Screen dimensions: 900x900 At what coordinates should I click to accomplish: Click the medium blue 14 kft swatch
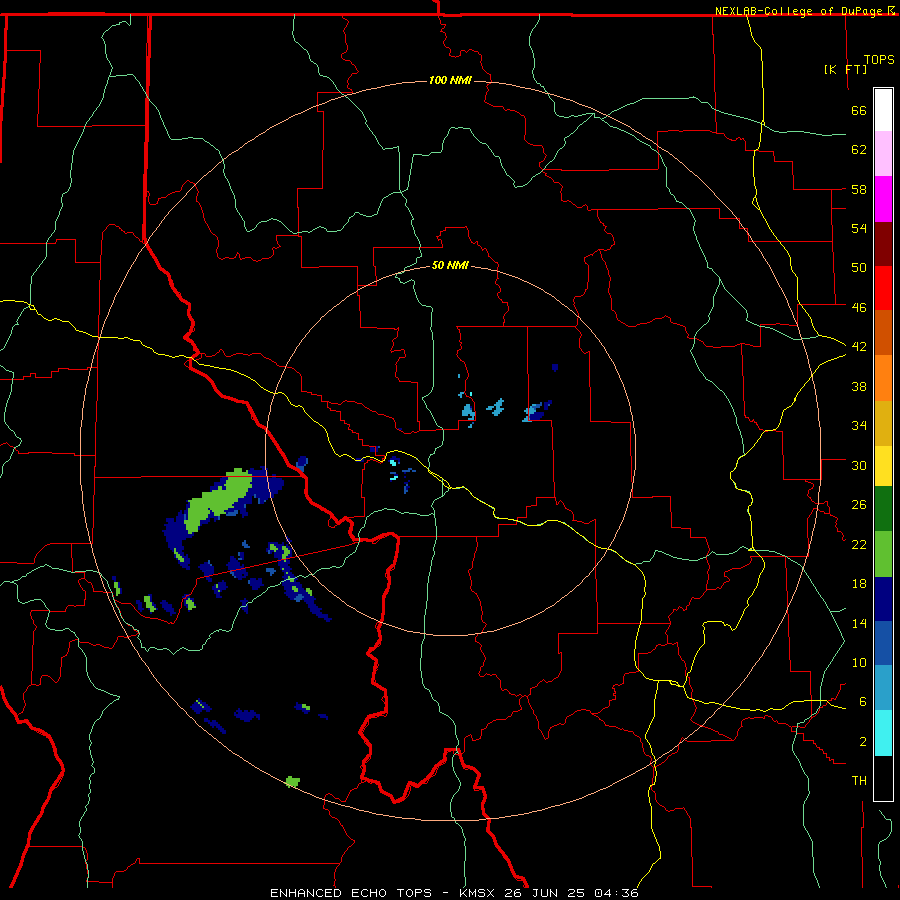[x=883, y=644]
